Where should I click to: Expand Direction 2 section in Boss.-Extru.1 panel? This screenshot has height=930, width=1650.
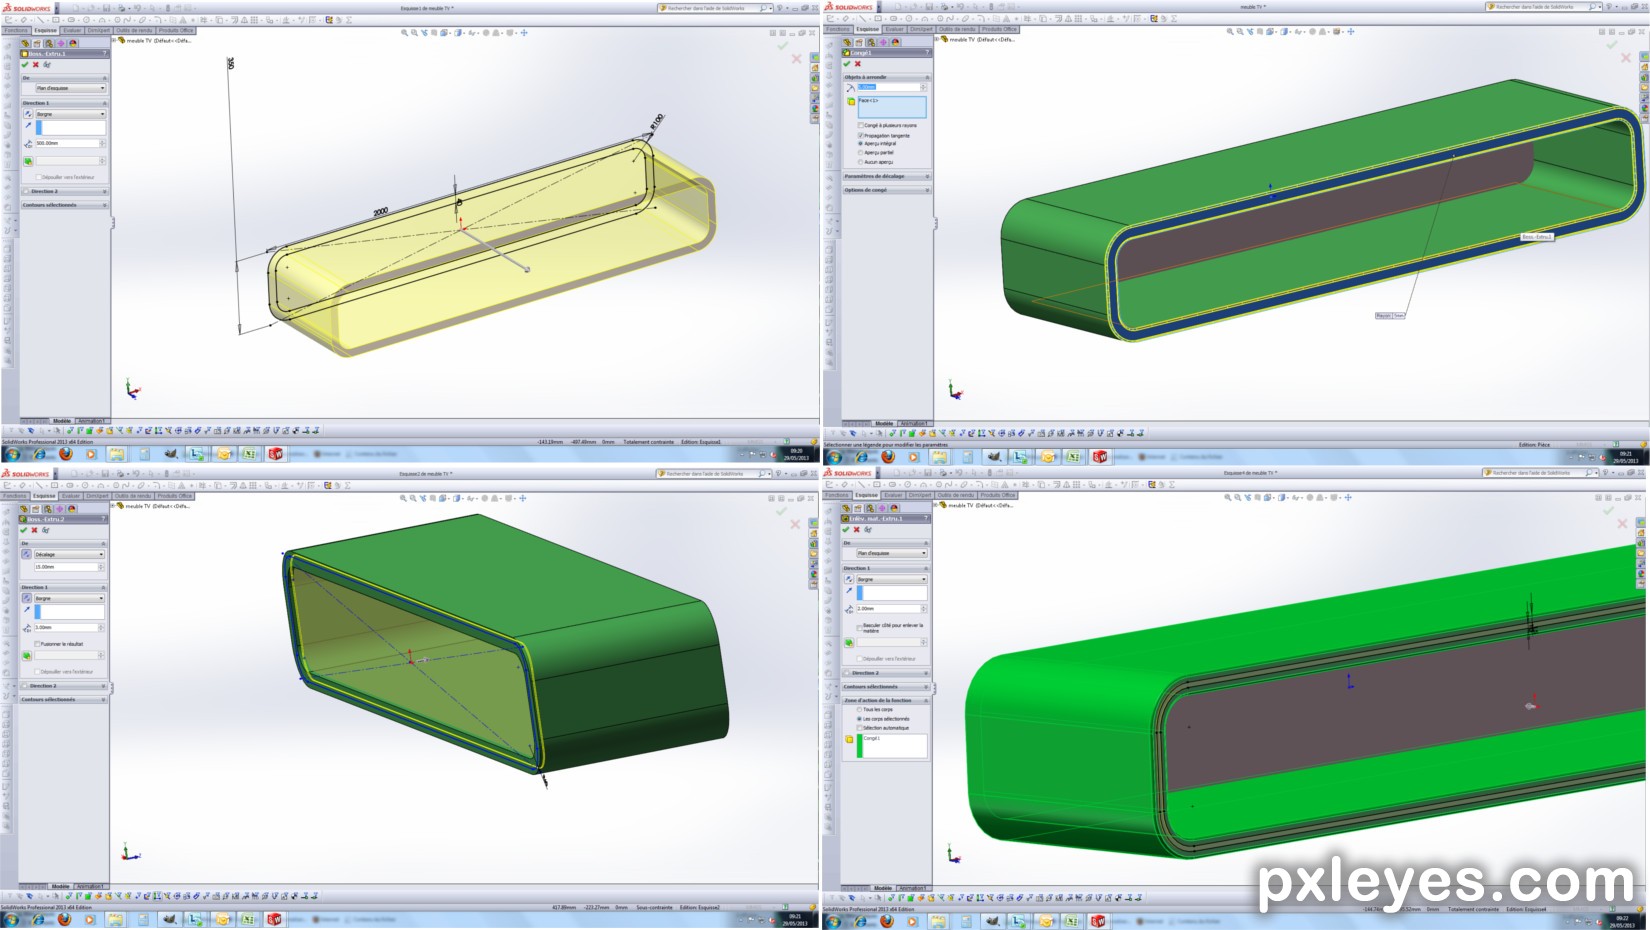click(64, 191)
